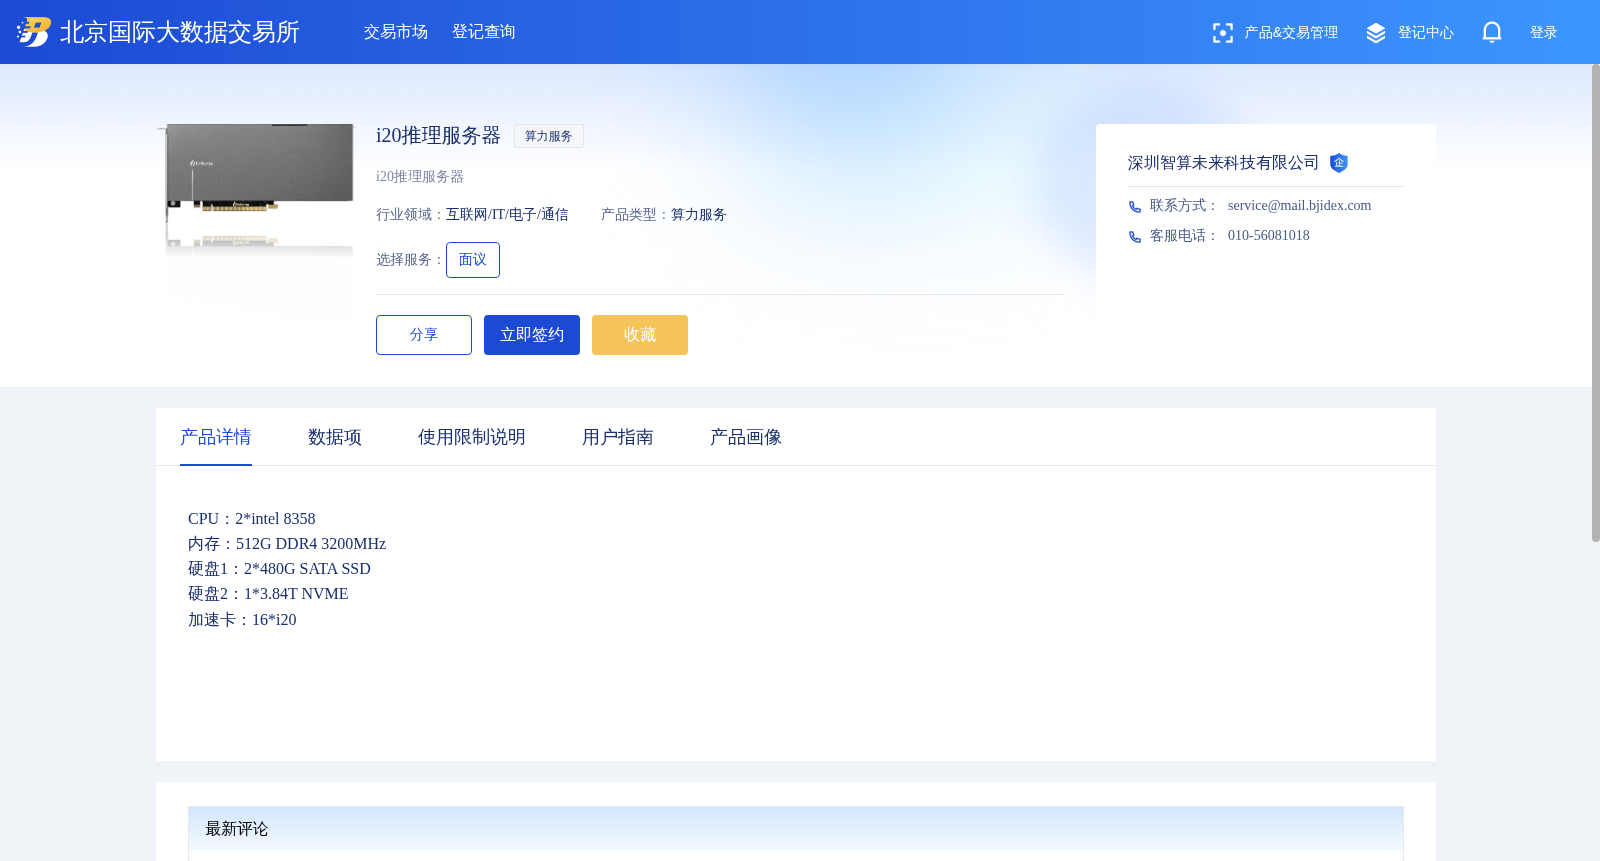Image resolution: width=1600 pixels, height=861 pixels.
Task: Go to 登记中心 text link
Action: point(1426,33)
